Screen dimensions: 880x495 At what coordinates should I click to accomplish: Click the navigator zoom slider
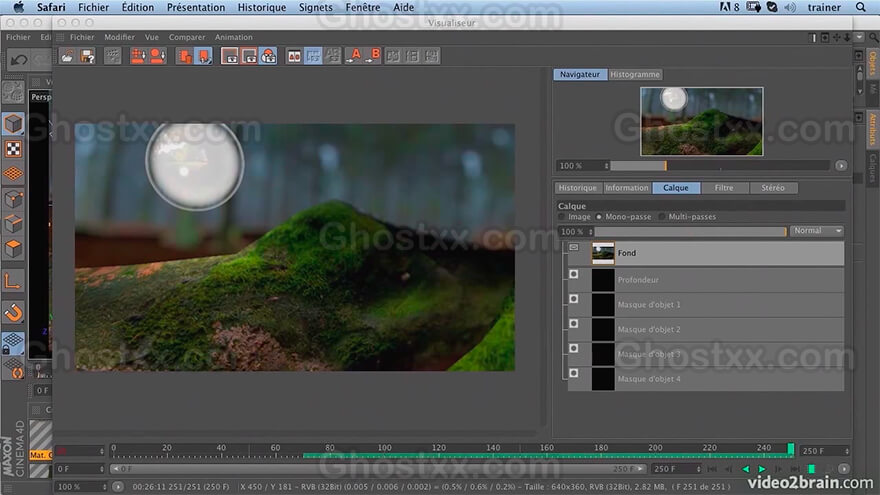[x=720, y=166]
